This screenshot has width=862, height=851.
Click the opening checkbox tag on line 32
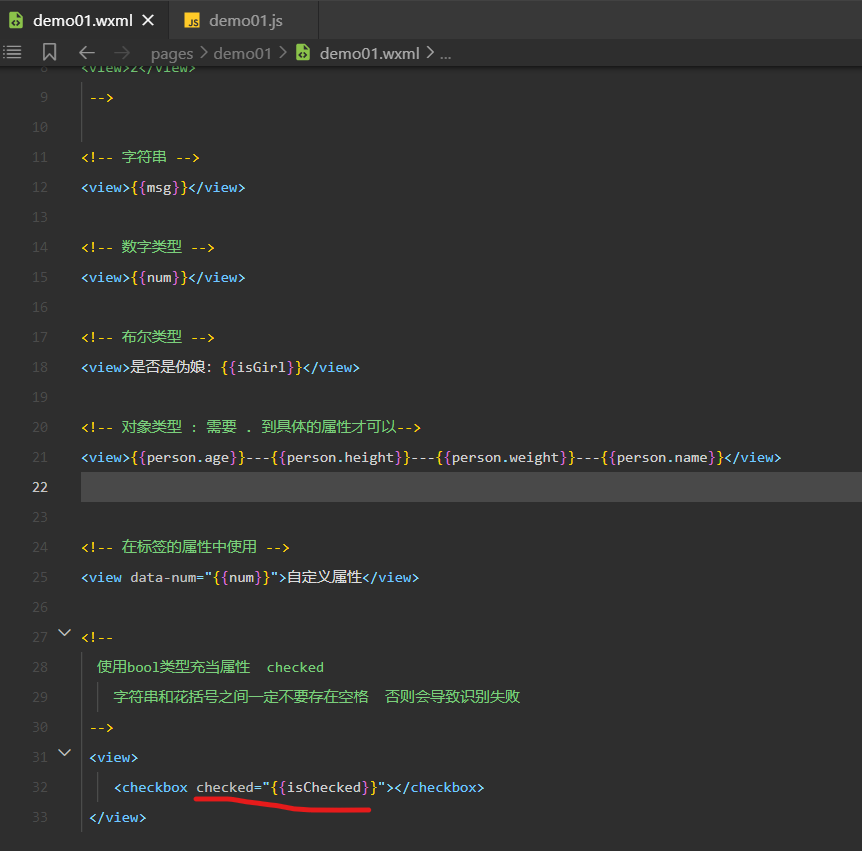pos(151,787)
